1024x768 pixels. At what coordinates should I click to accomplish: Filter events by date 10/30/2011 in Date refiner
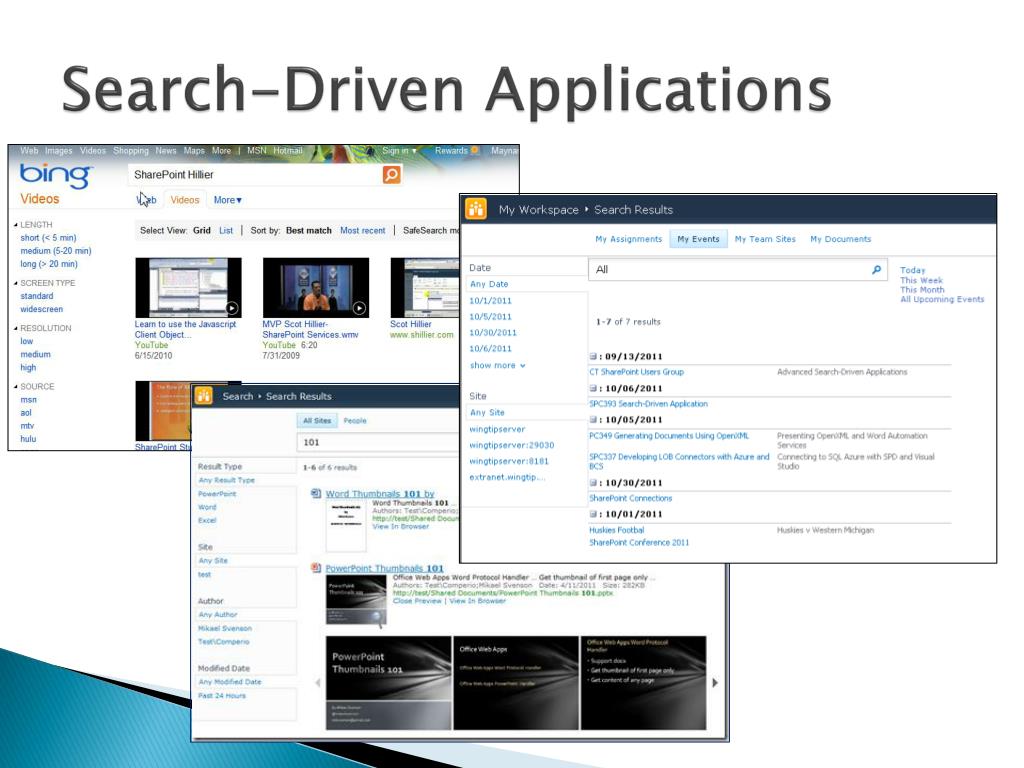tap(493, 332)
